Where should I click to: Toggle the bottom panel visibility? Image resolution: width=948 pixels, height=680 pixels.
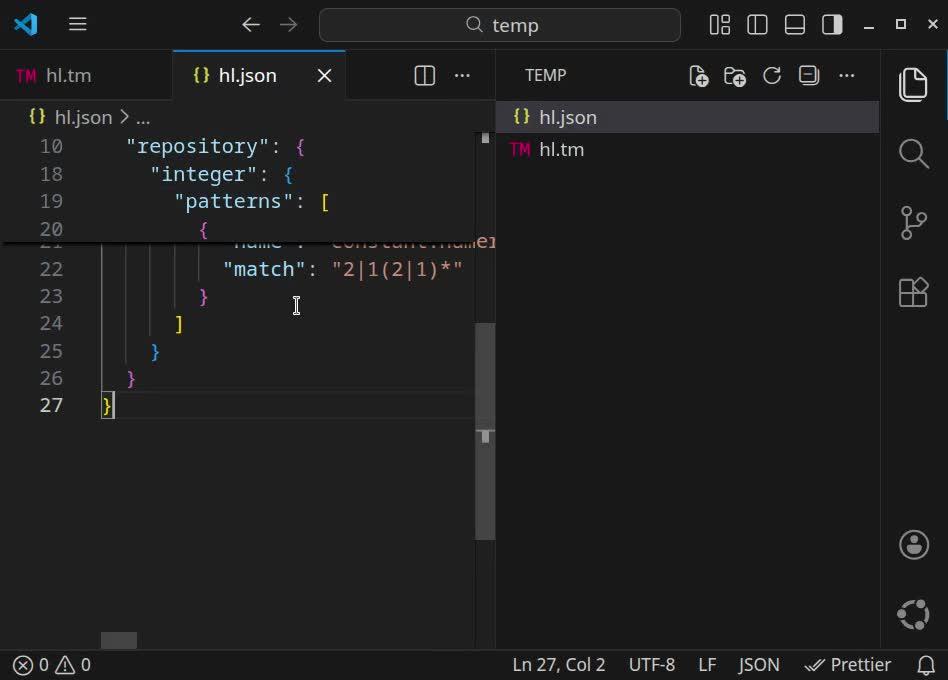click(795, 24)
